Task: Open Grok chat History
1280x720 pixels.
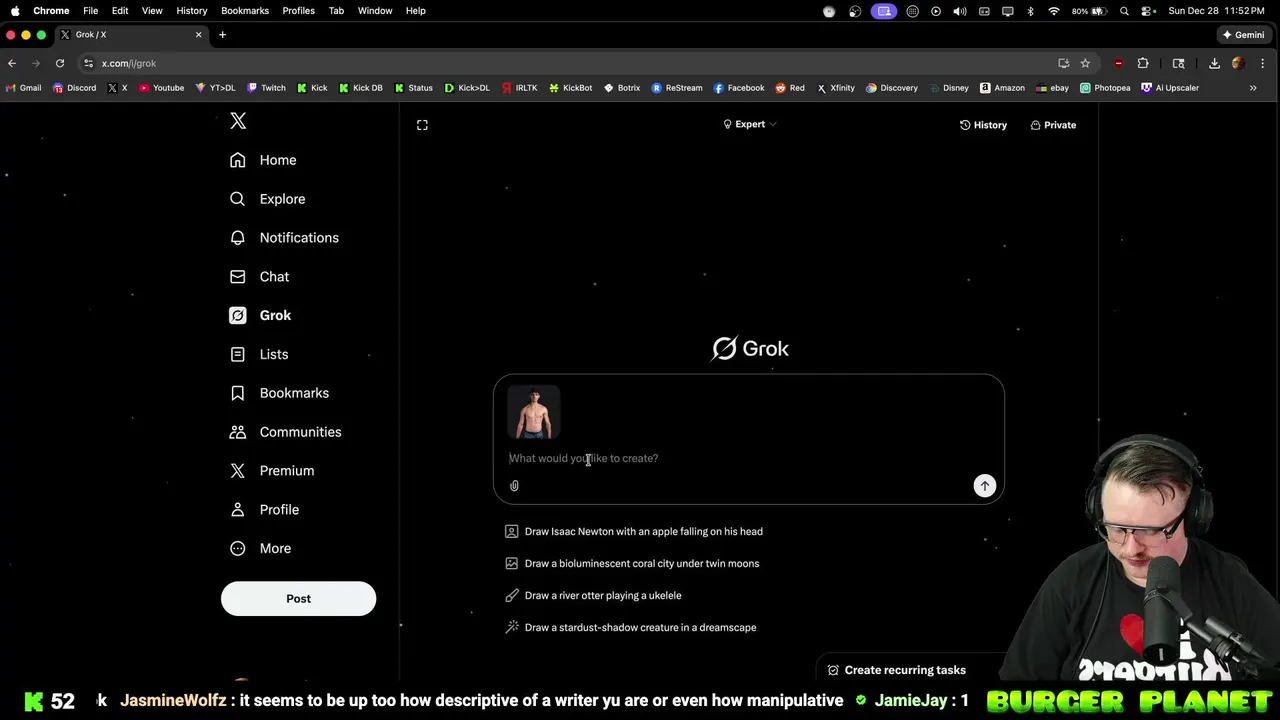Action: tap(983, 125)
